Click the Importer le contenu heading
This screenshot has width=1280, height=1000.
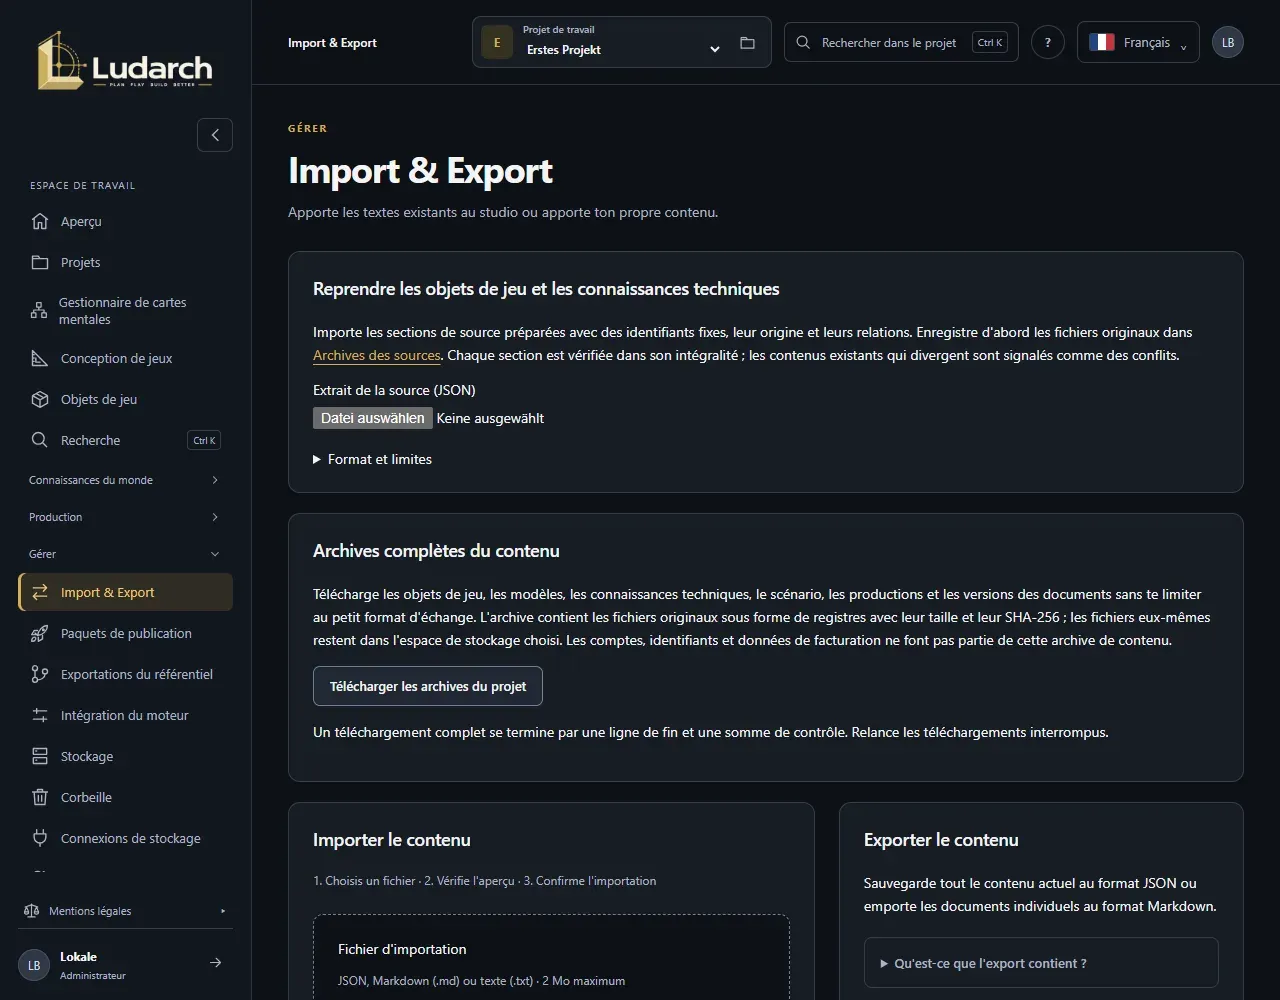[392, 840]
